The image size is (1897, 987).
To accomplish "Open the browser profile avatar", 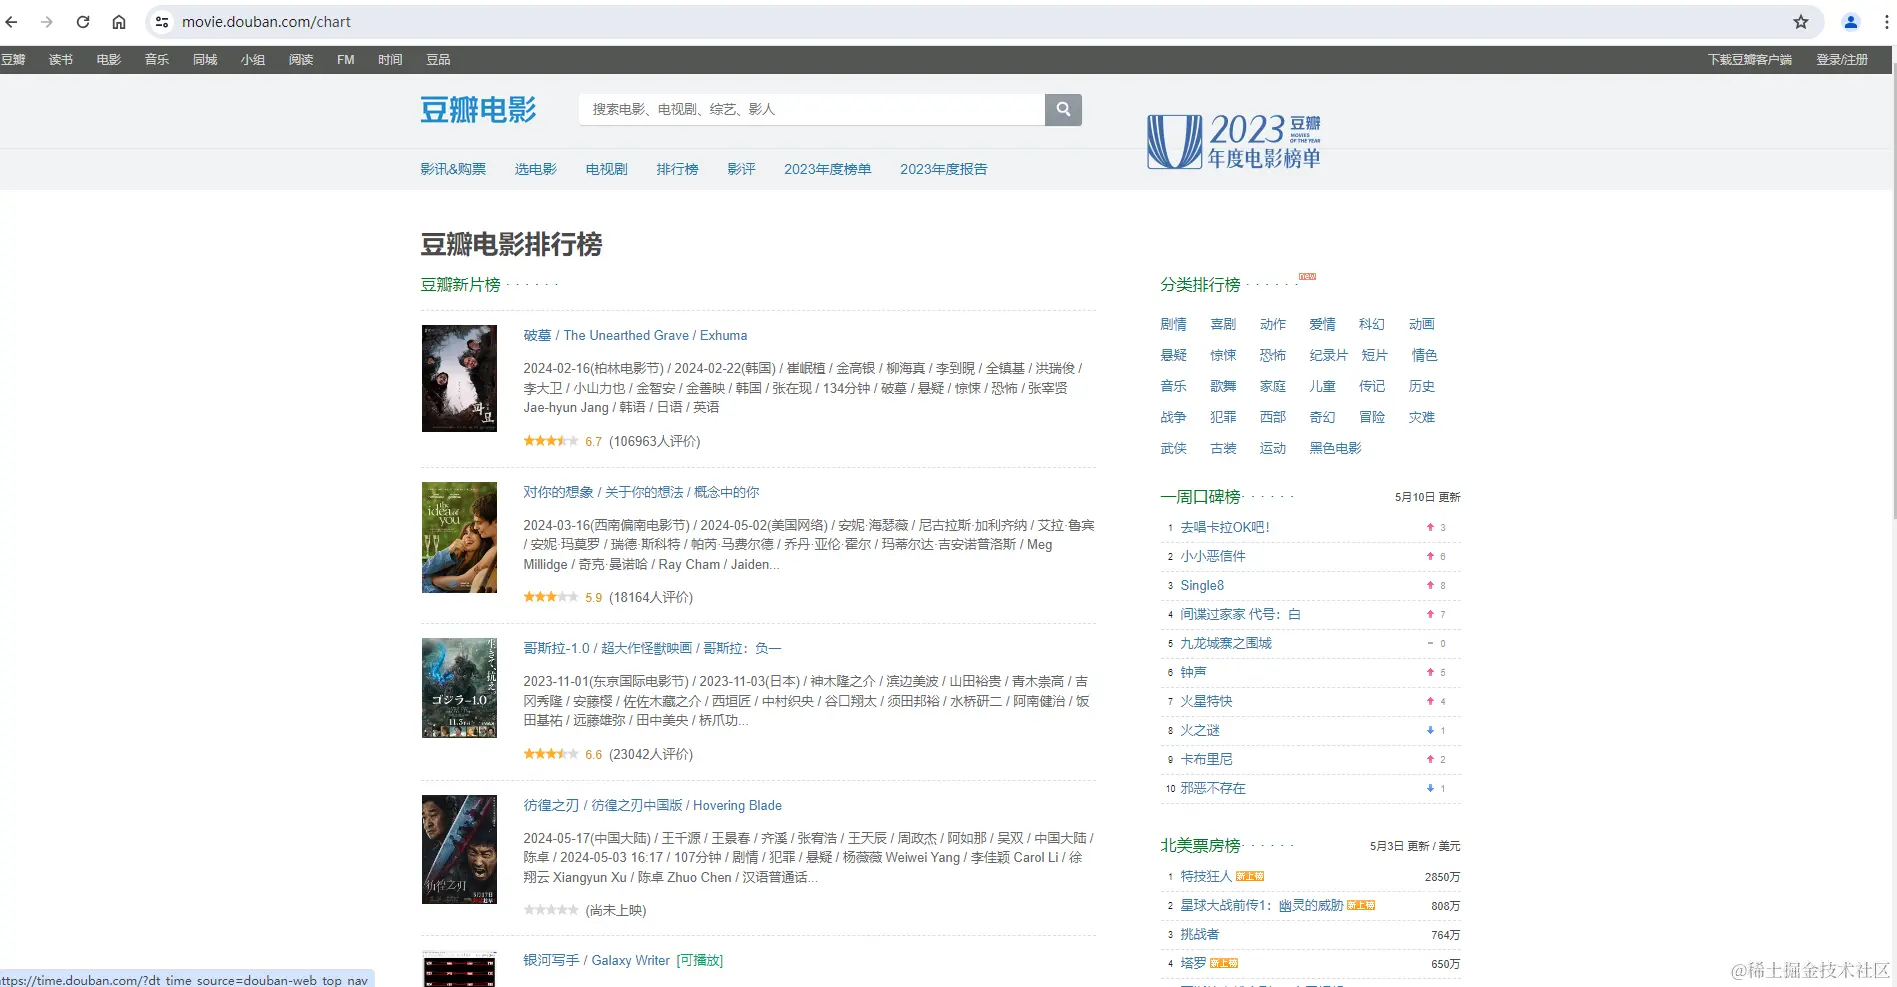I will (1851, 22).
